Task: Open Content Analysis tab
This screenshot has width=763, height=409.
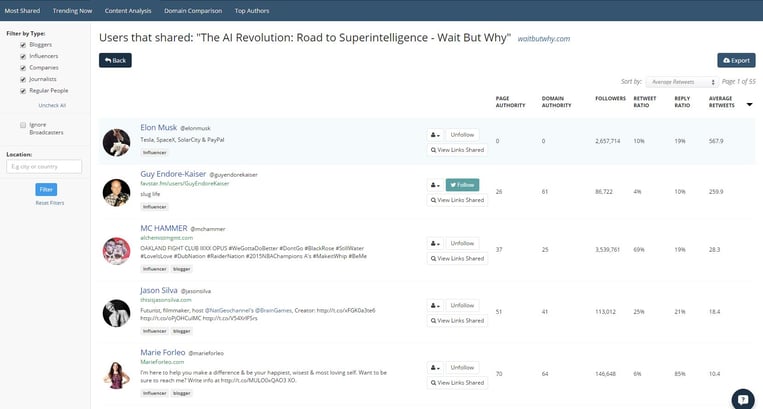Action: (x=128, y=11)
